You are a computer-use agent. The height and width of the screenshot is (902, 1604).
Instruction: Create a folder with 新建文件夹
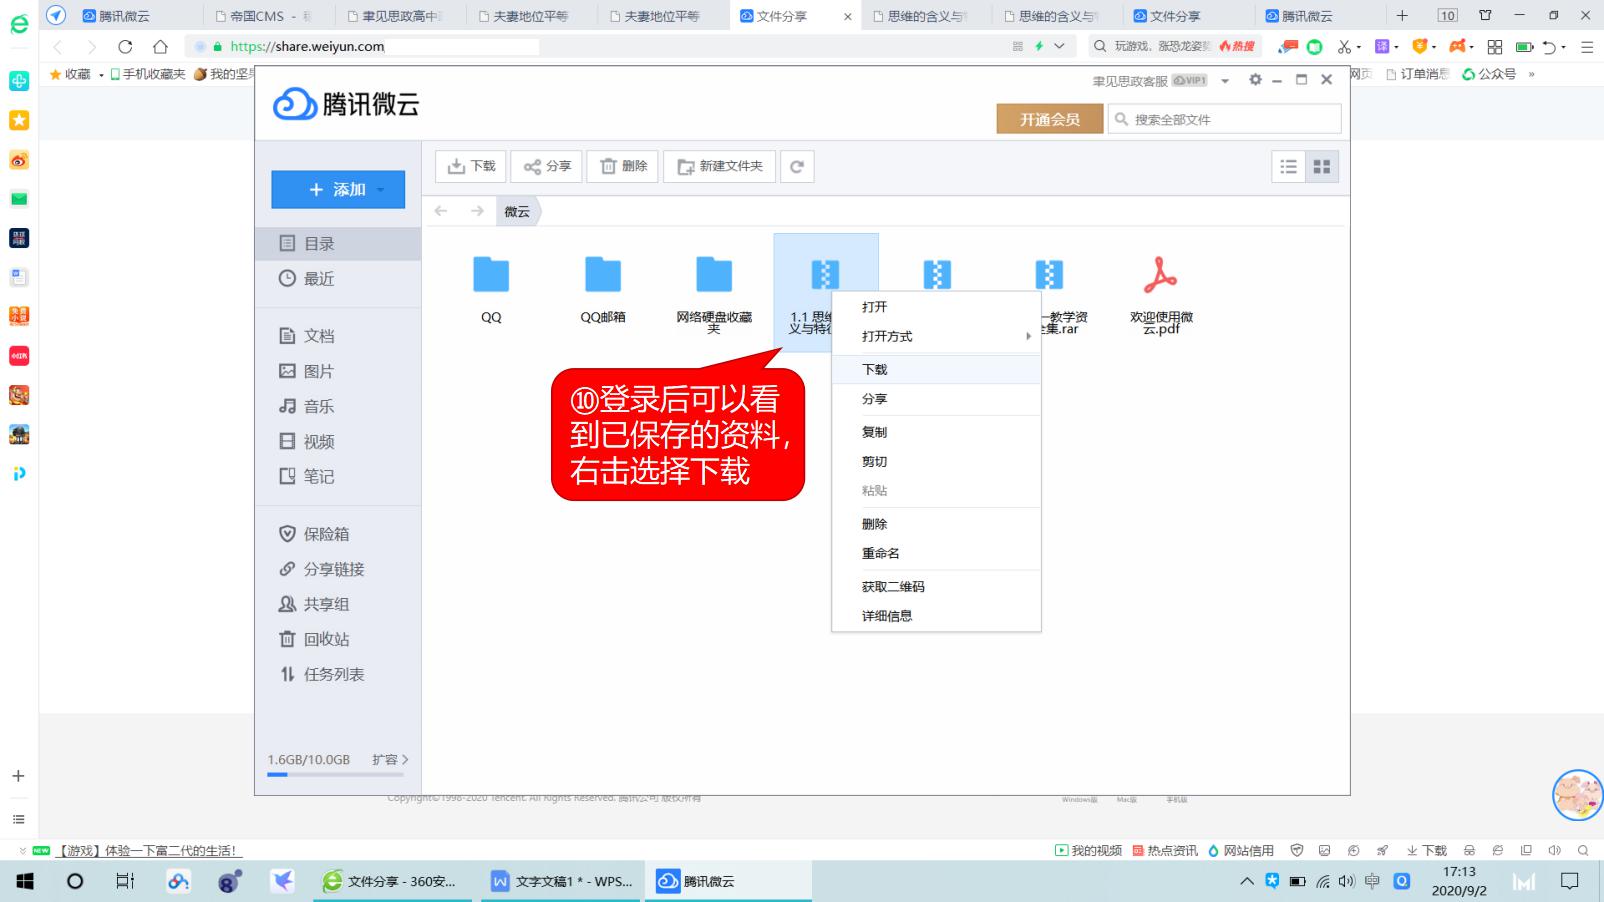tap(720, 166)
